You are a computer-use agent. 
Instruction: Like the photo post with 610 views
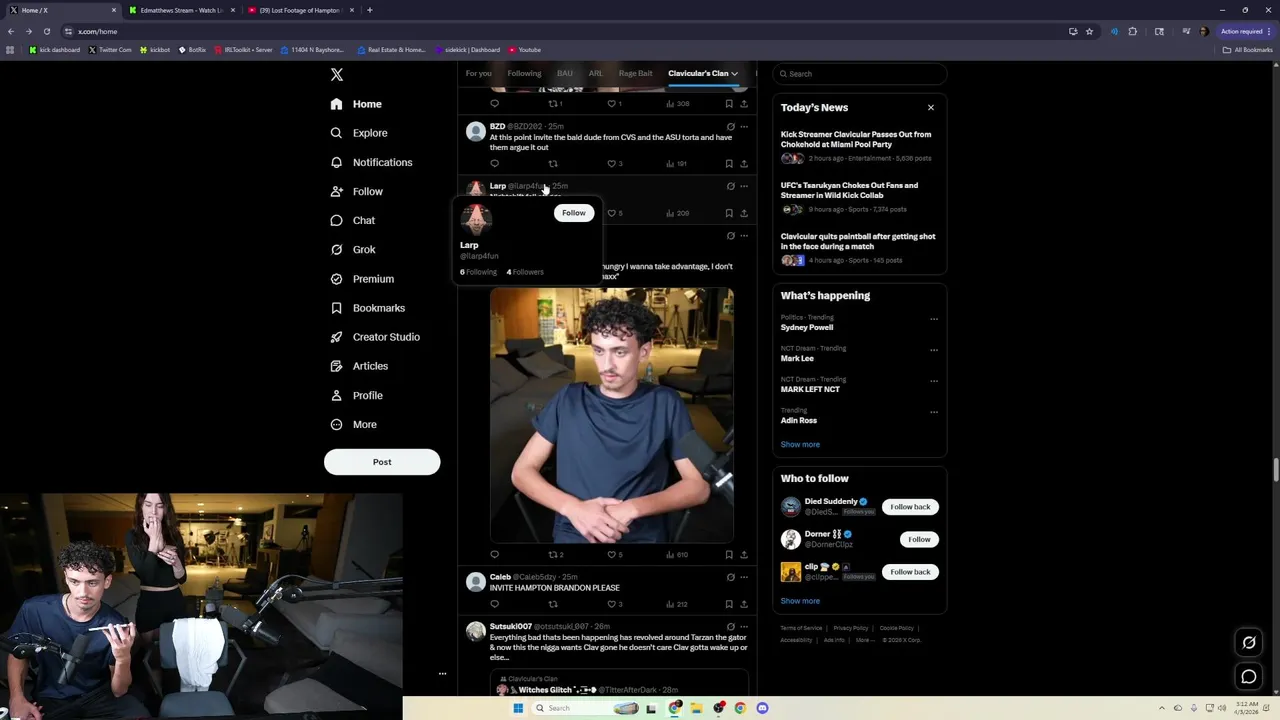[x=611, y=555]
